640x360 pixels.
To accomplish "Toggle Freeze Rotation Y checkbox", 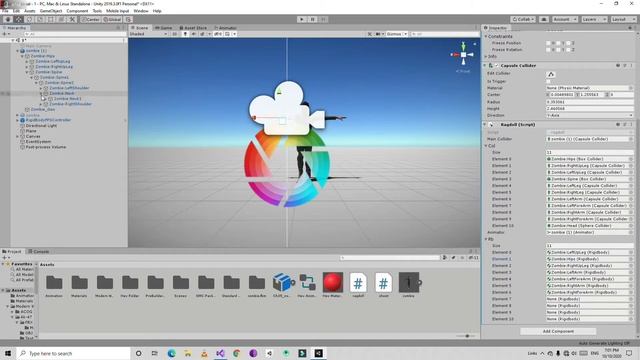I will pyautogui.click(x=558, y=49).
